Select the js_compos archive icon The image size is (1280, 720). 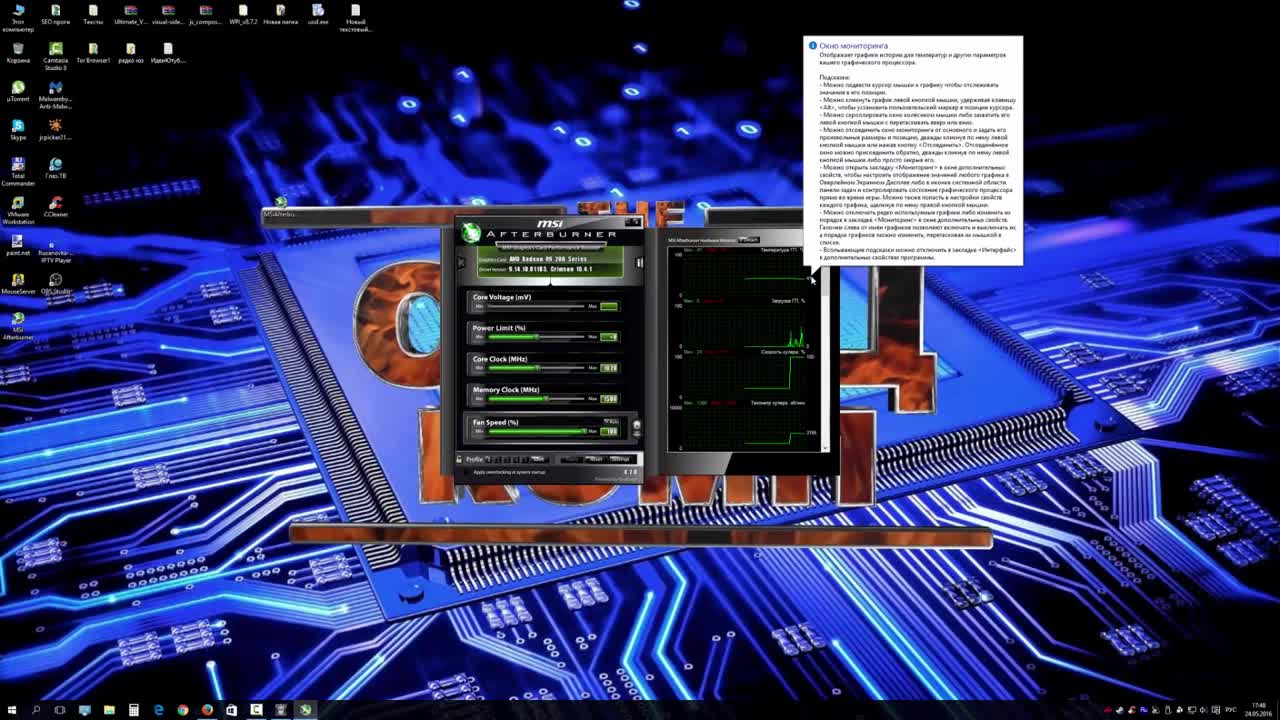[x=205, y=14]
